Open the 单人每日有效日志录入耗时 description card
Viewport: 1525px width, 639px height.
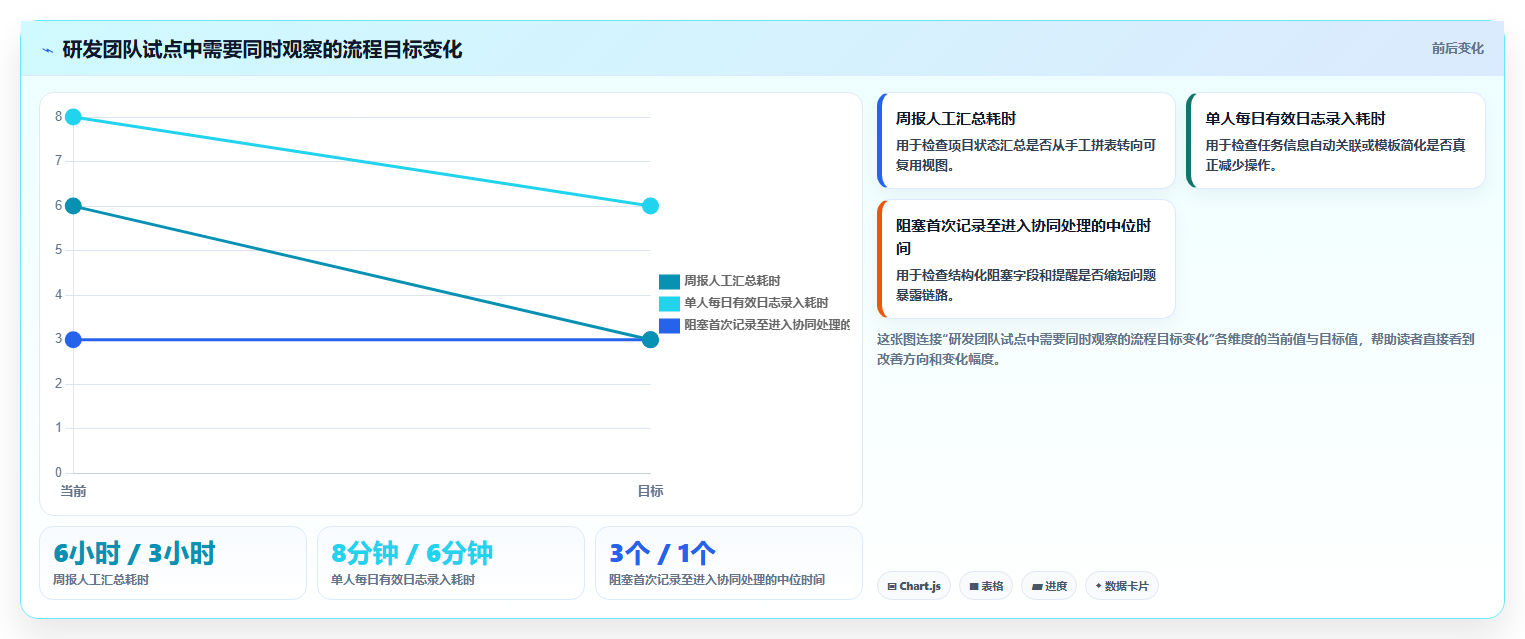click(x=1336, y=140)
